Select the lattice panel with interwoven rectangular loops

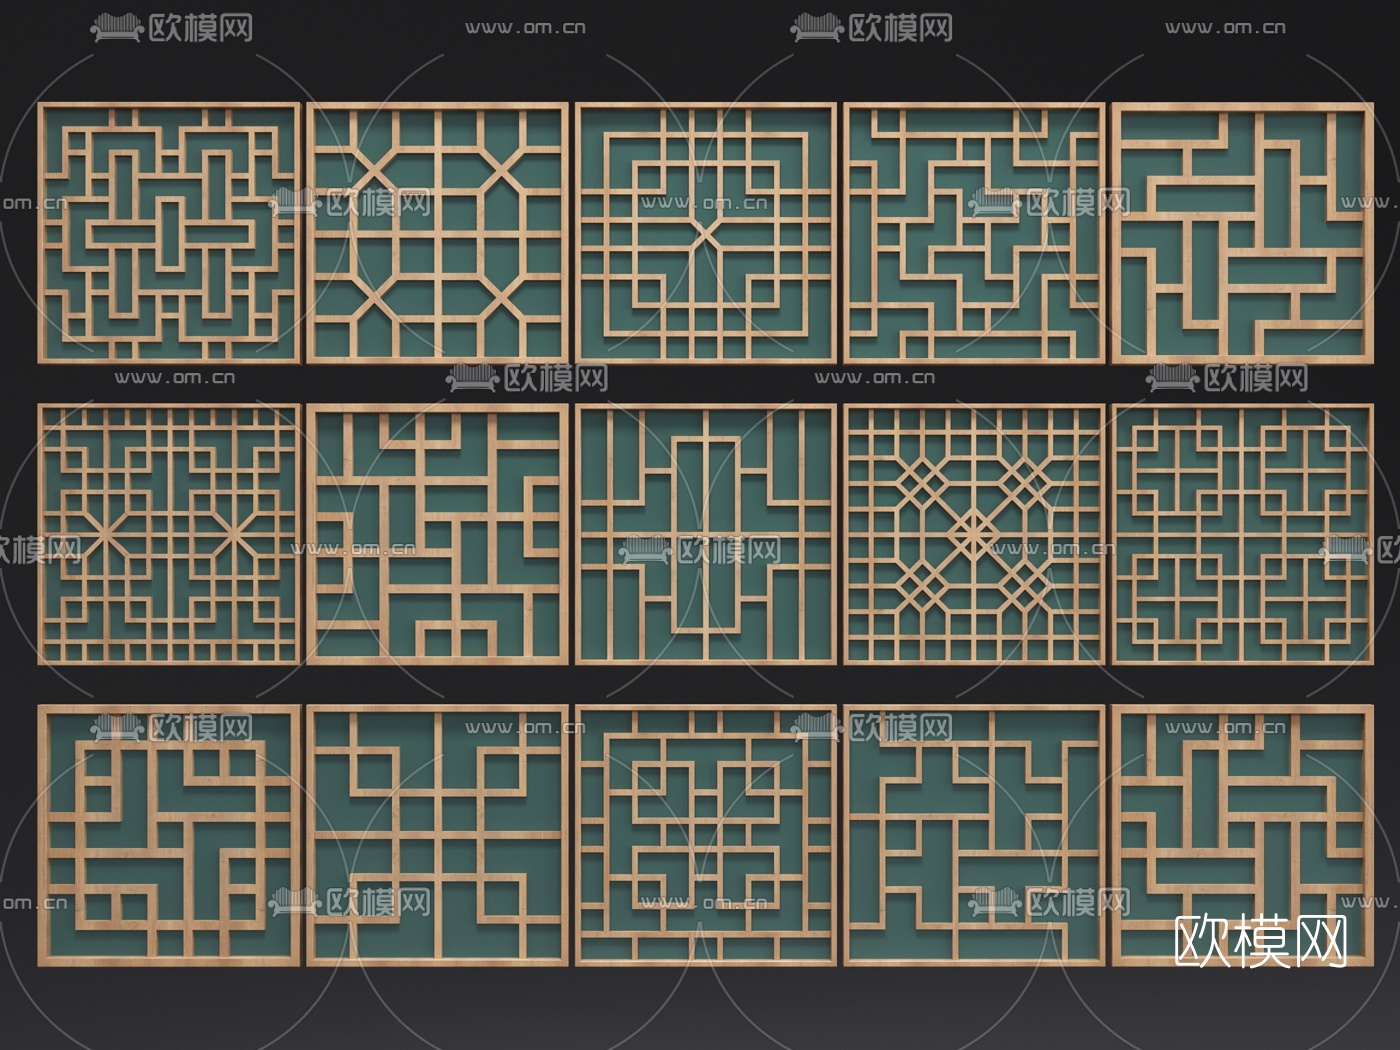169,233
